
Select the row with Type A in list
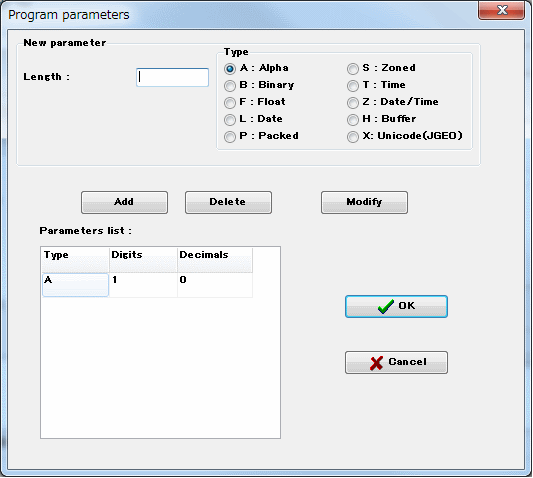click(147, 285)
